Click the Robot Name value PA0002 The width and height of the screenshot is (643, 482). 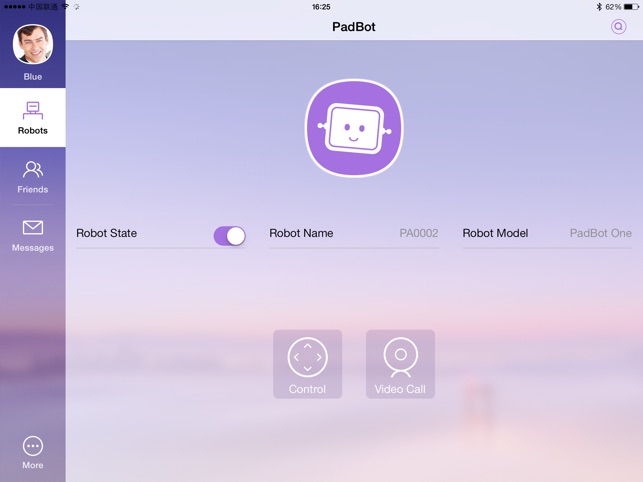coord(419,233)
